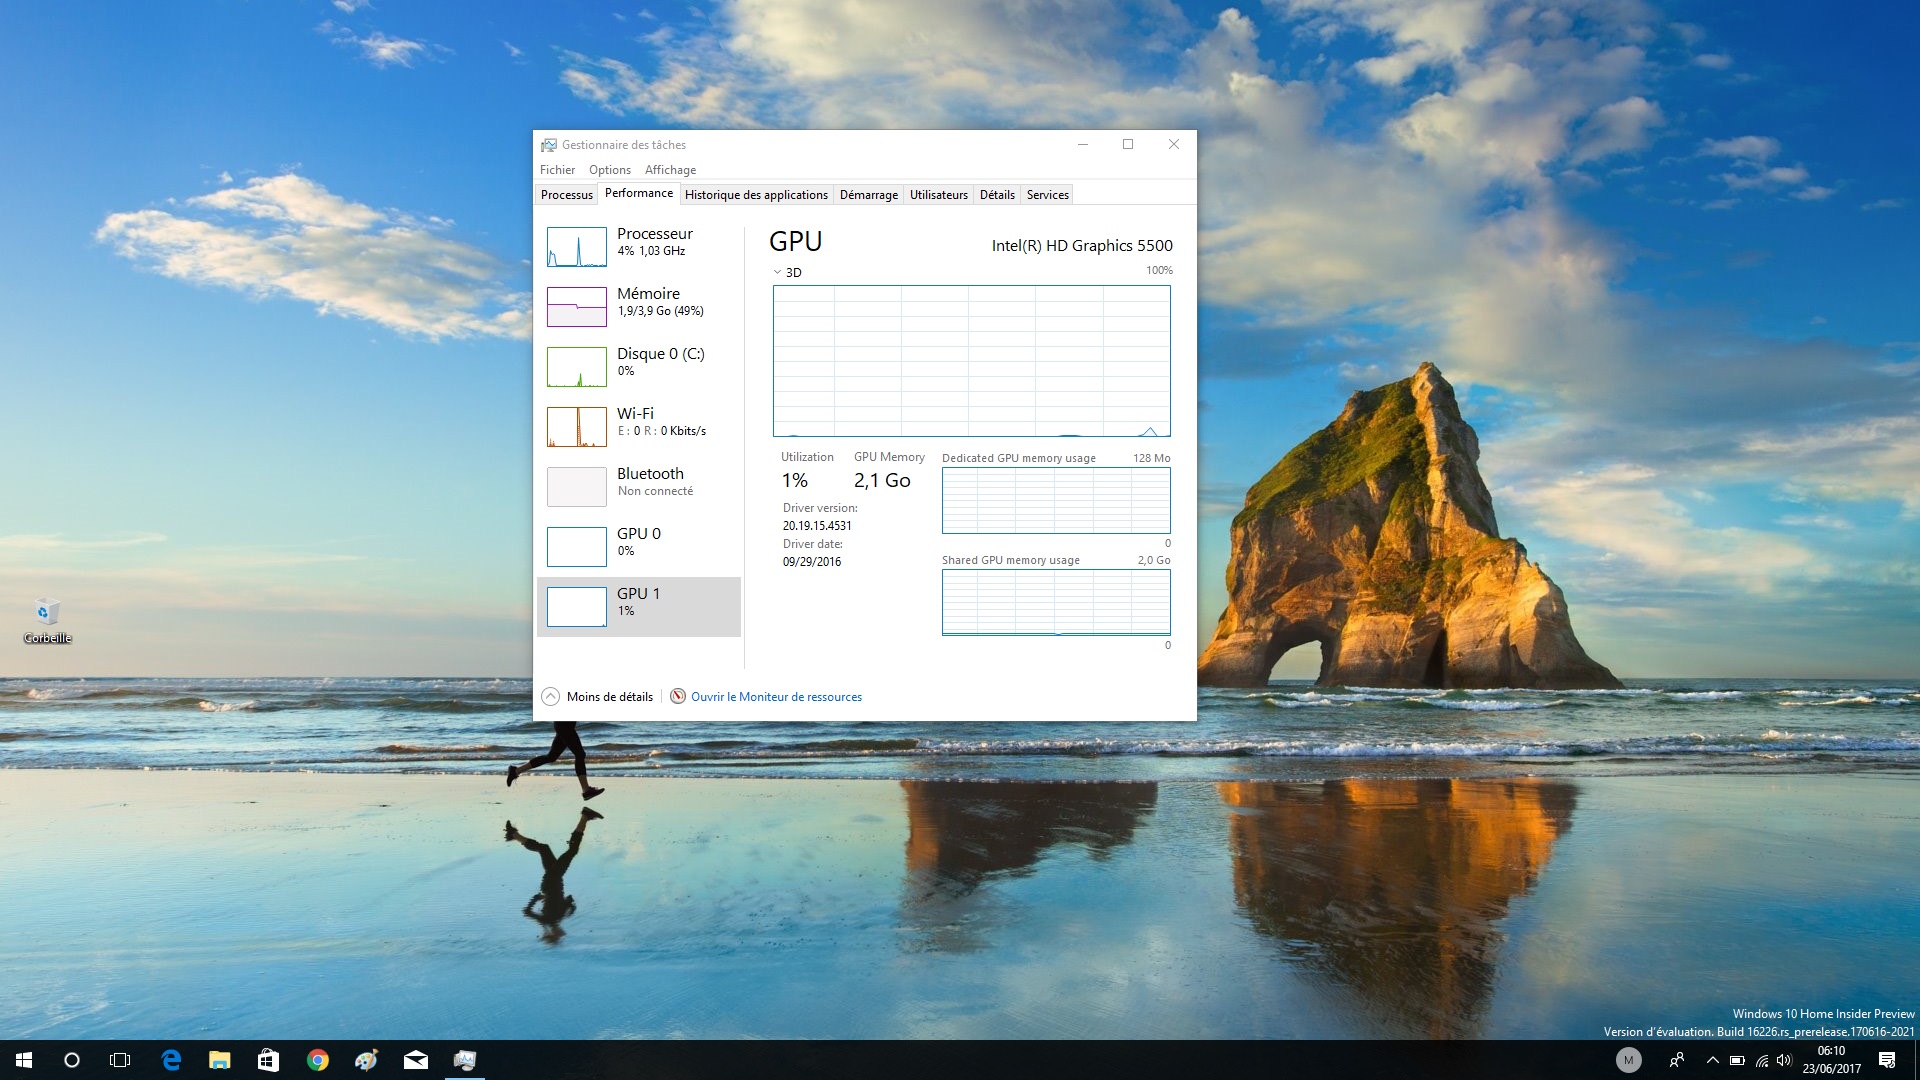
Task: Open the Affichage menu
Action: [669, 169]
